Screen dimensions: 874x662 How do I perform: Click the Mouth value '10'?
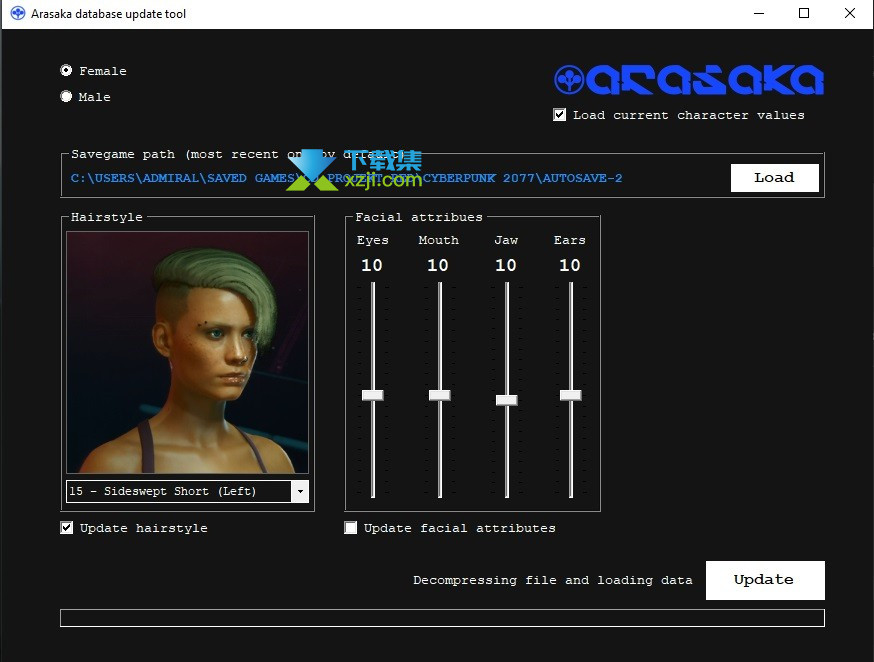[x=438, y=265]
